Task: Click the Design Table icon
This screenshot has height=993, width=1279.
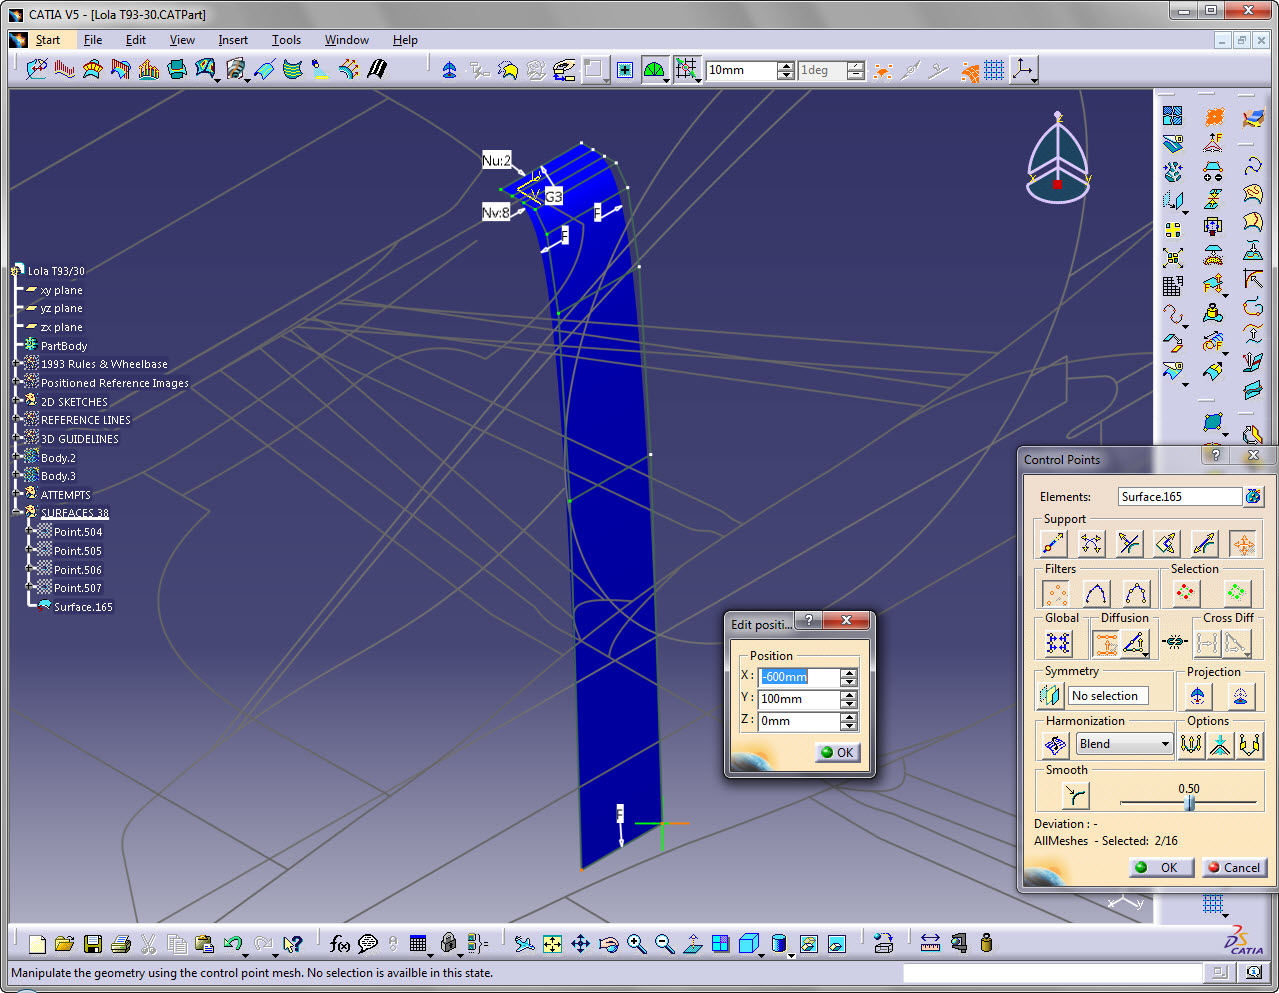Action: (418, 943)
